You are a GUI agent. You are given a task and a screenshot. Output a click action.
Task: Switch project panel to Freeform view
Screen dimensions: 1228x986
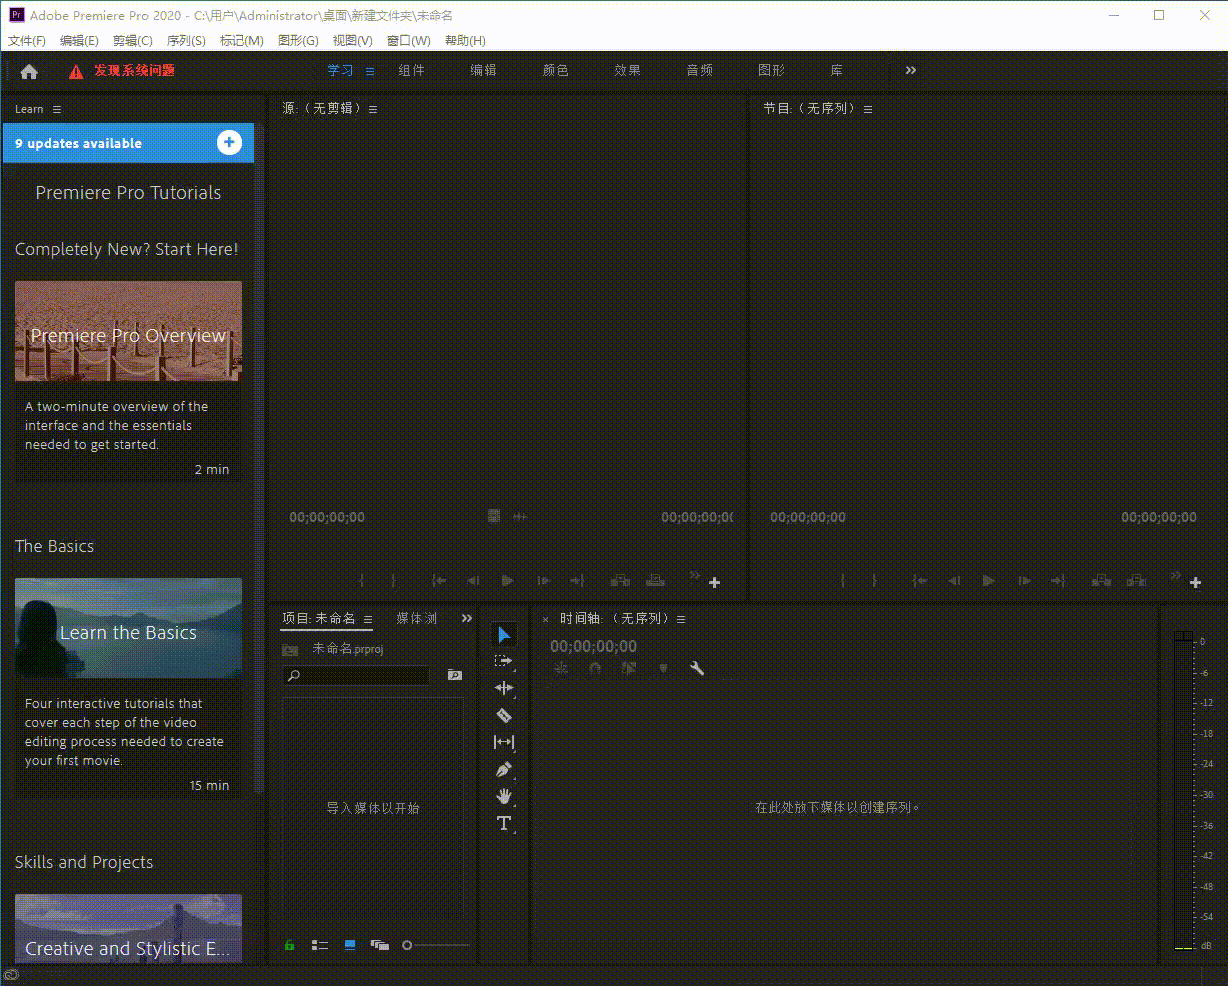point(379,945)
